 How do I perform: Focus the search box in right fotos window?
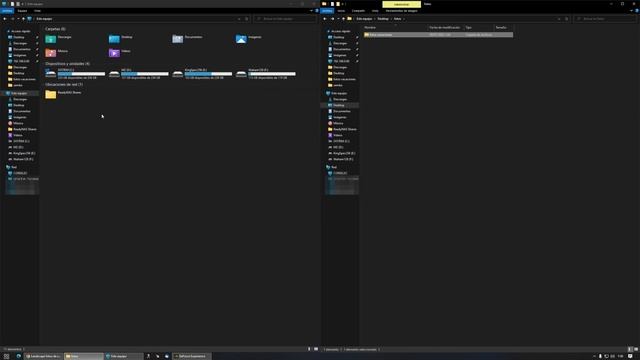click(x=605, y=19)
